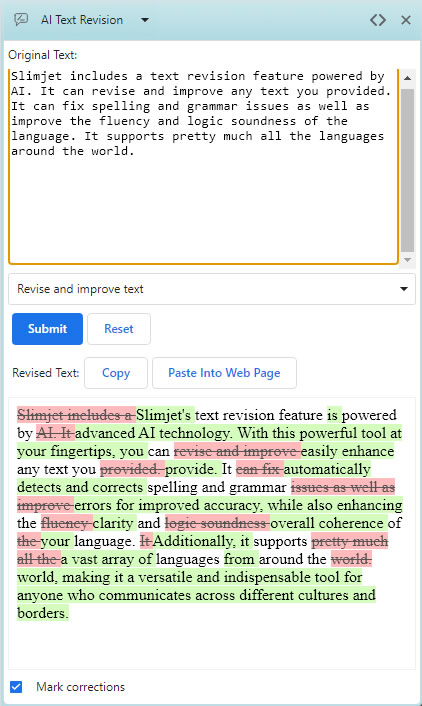The height and width of the screenshot is (706, 422).
Task: Click Paste Into Web Page button
Action: [x=224, y=373]
